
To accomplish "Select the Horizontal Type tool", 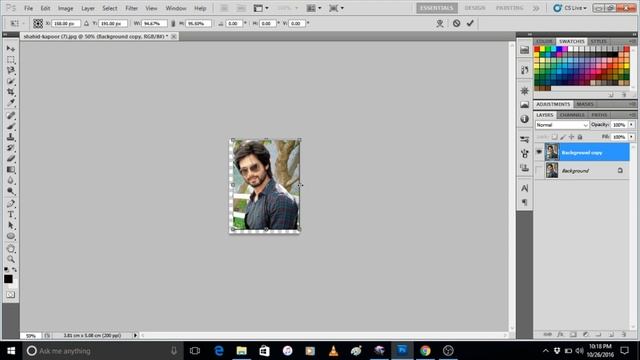I will click(11, 214).
